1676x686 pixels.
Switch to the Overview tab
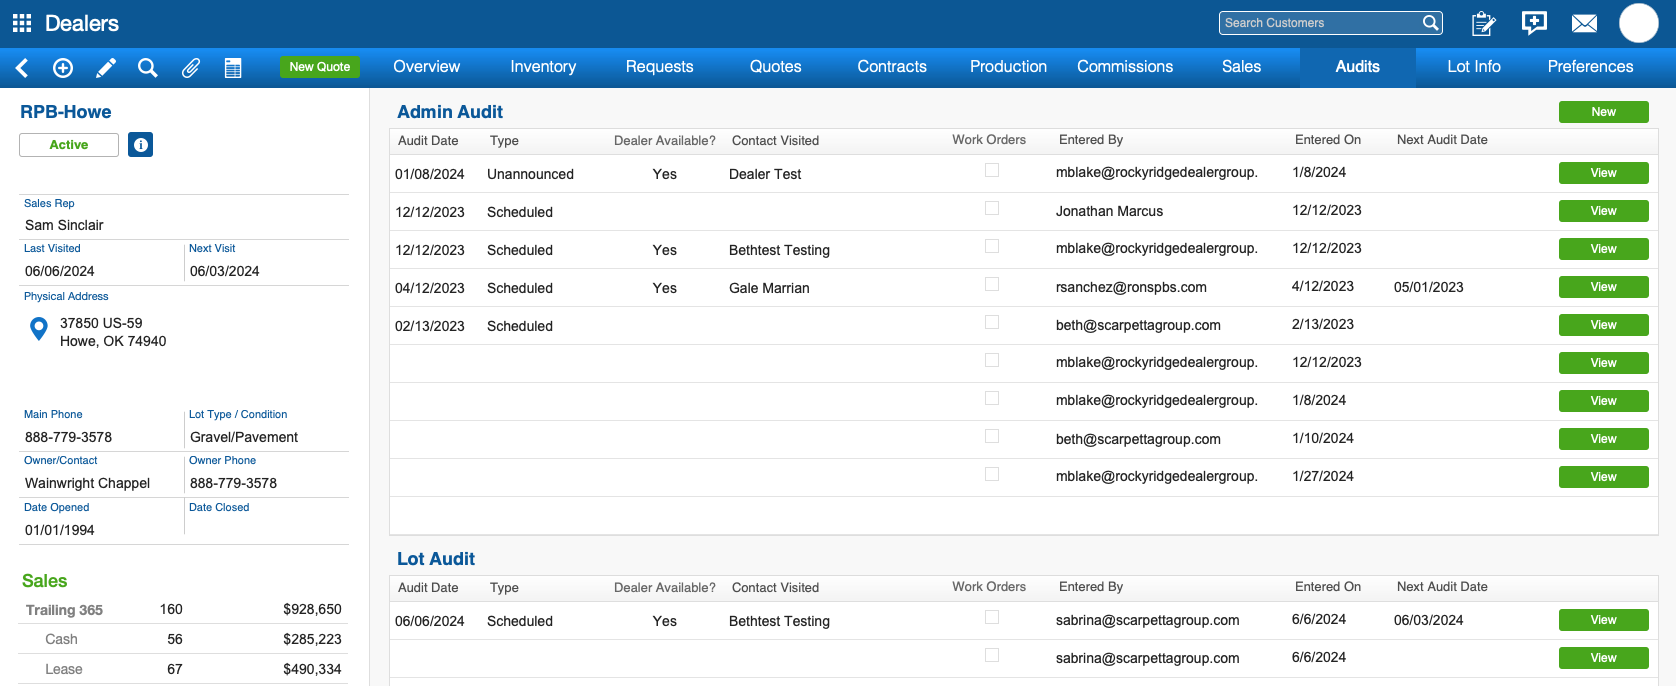click(427, 67)
